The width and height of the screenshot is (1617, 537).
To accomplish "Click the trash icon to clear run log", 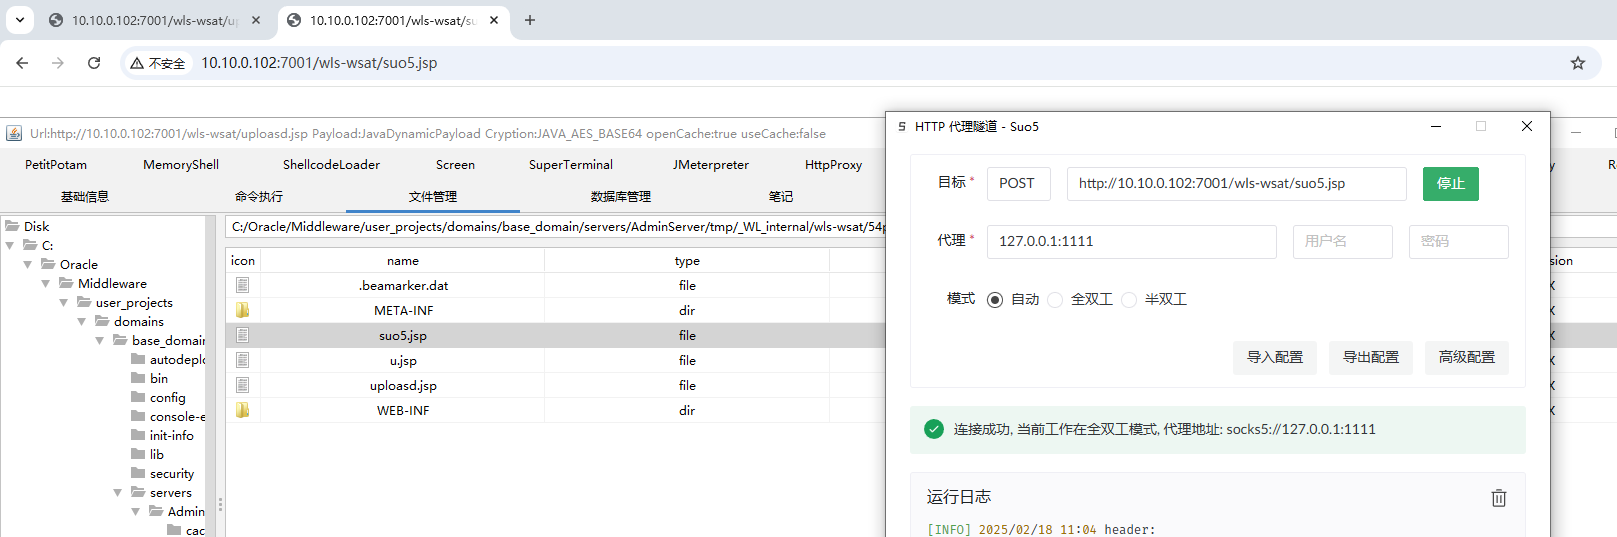I will coord(1498,498).
